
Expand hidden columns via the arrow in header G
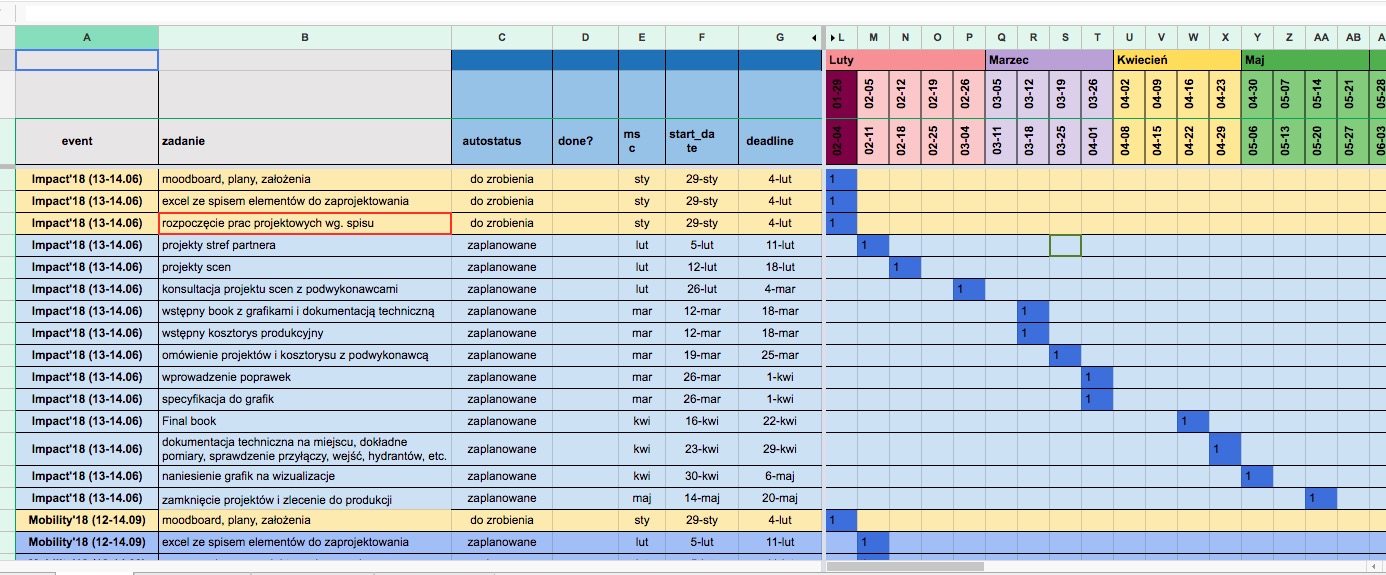click(x=813, y=38)
